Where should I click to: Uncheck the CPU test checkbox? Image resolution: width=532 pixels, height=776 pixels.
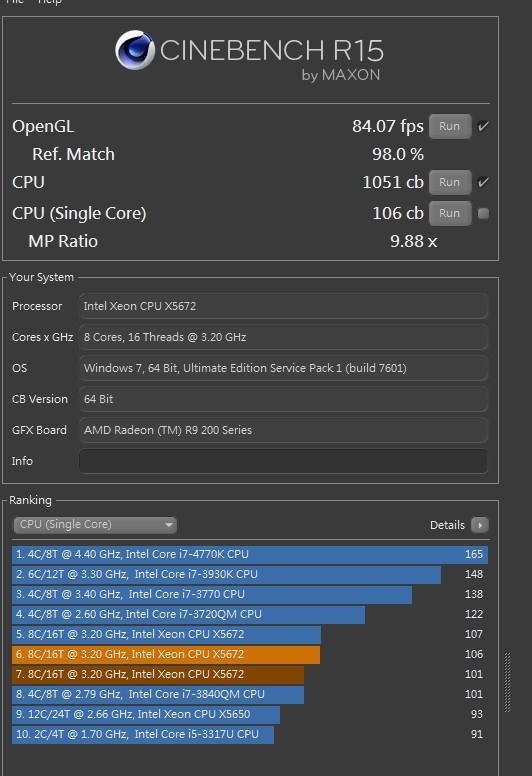(x=483, y=182)
